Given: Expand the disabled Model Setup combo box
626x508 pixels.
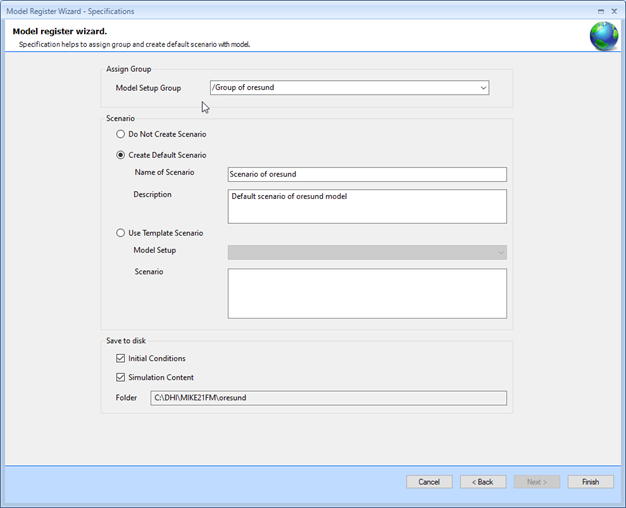Looking at the screenshot, I should point(367,252).
